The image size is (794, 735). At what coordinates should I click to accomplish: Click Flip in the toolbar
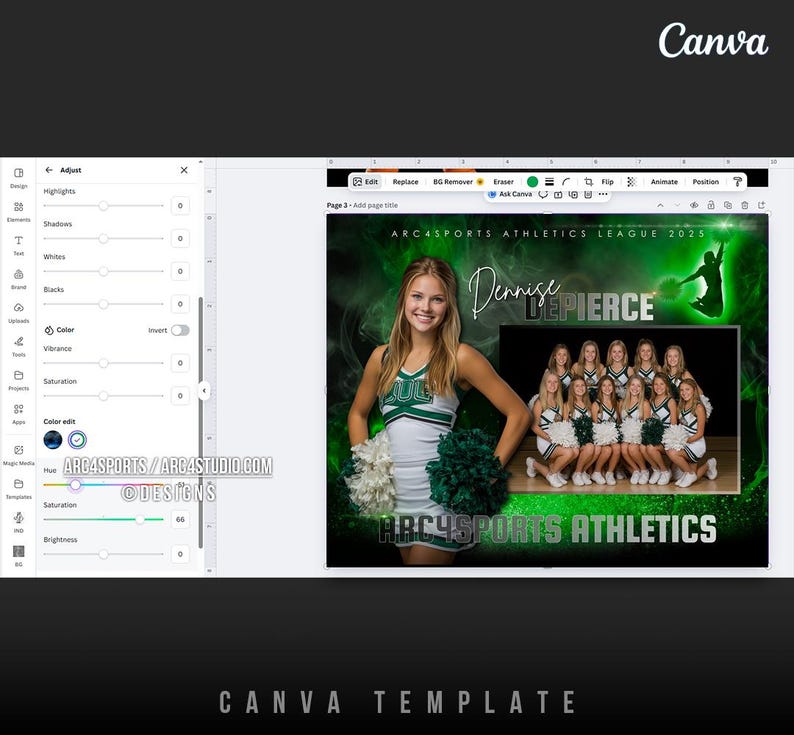coord(607,182)
